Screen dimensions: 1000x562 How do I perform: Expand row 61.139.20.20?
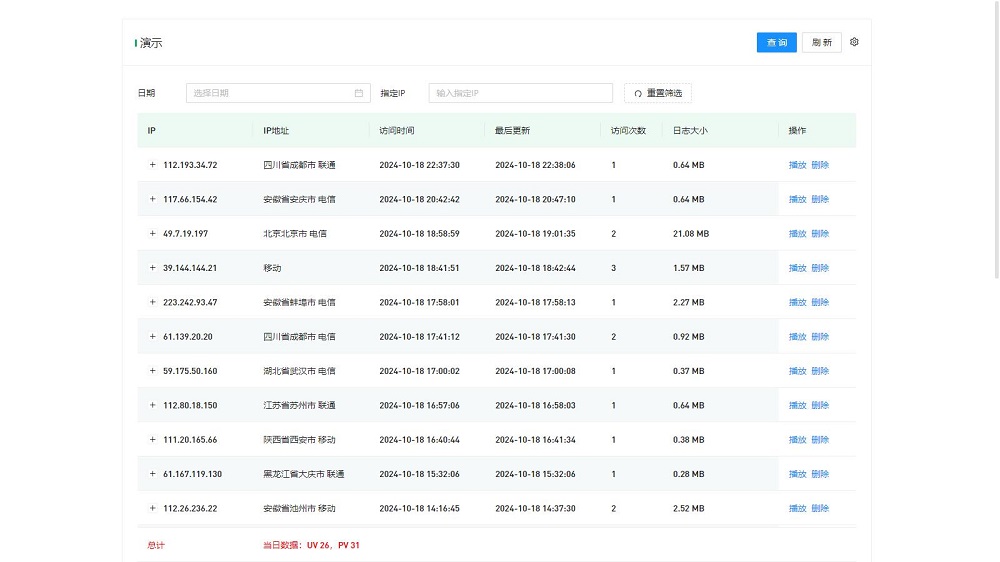[152, 337]
